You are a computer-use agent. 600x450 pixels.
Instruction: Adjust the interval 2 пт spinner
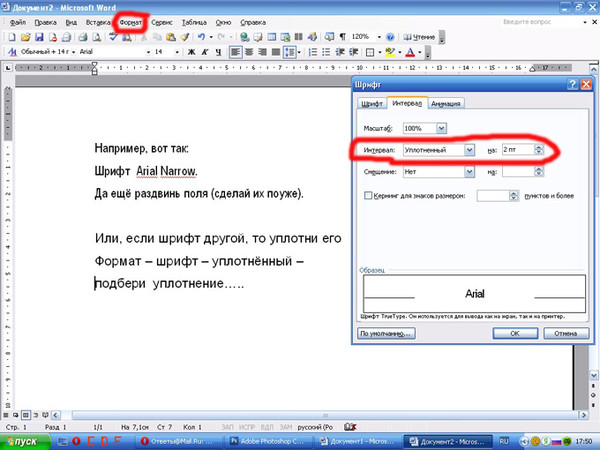538,150
